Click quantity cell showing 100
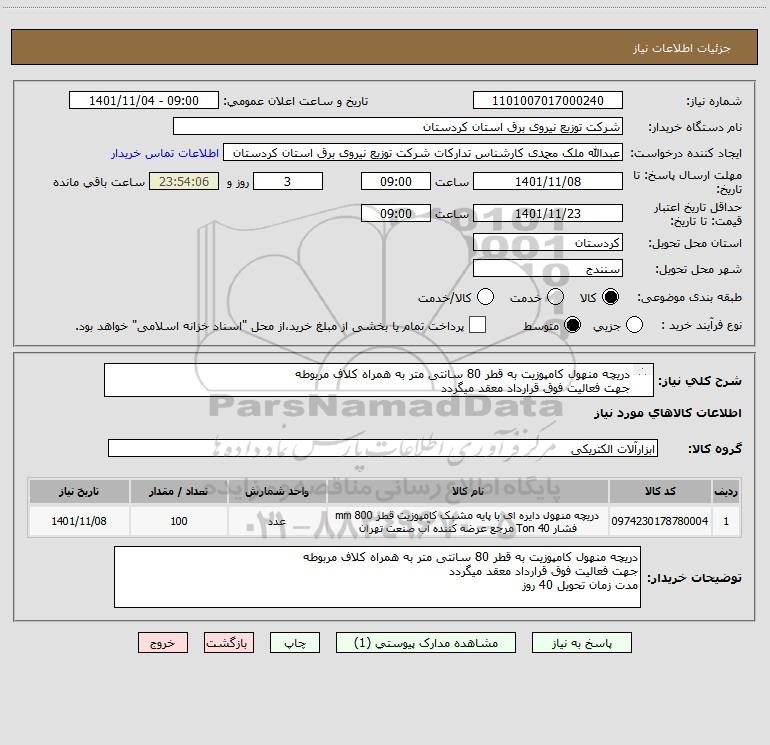The image size is (770, 745). (x=179, y=521)
